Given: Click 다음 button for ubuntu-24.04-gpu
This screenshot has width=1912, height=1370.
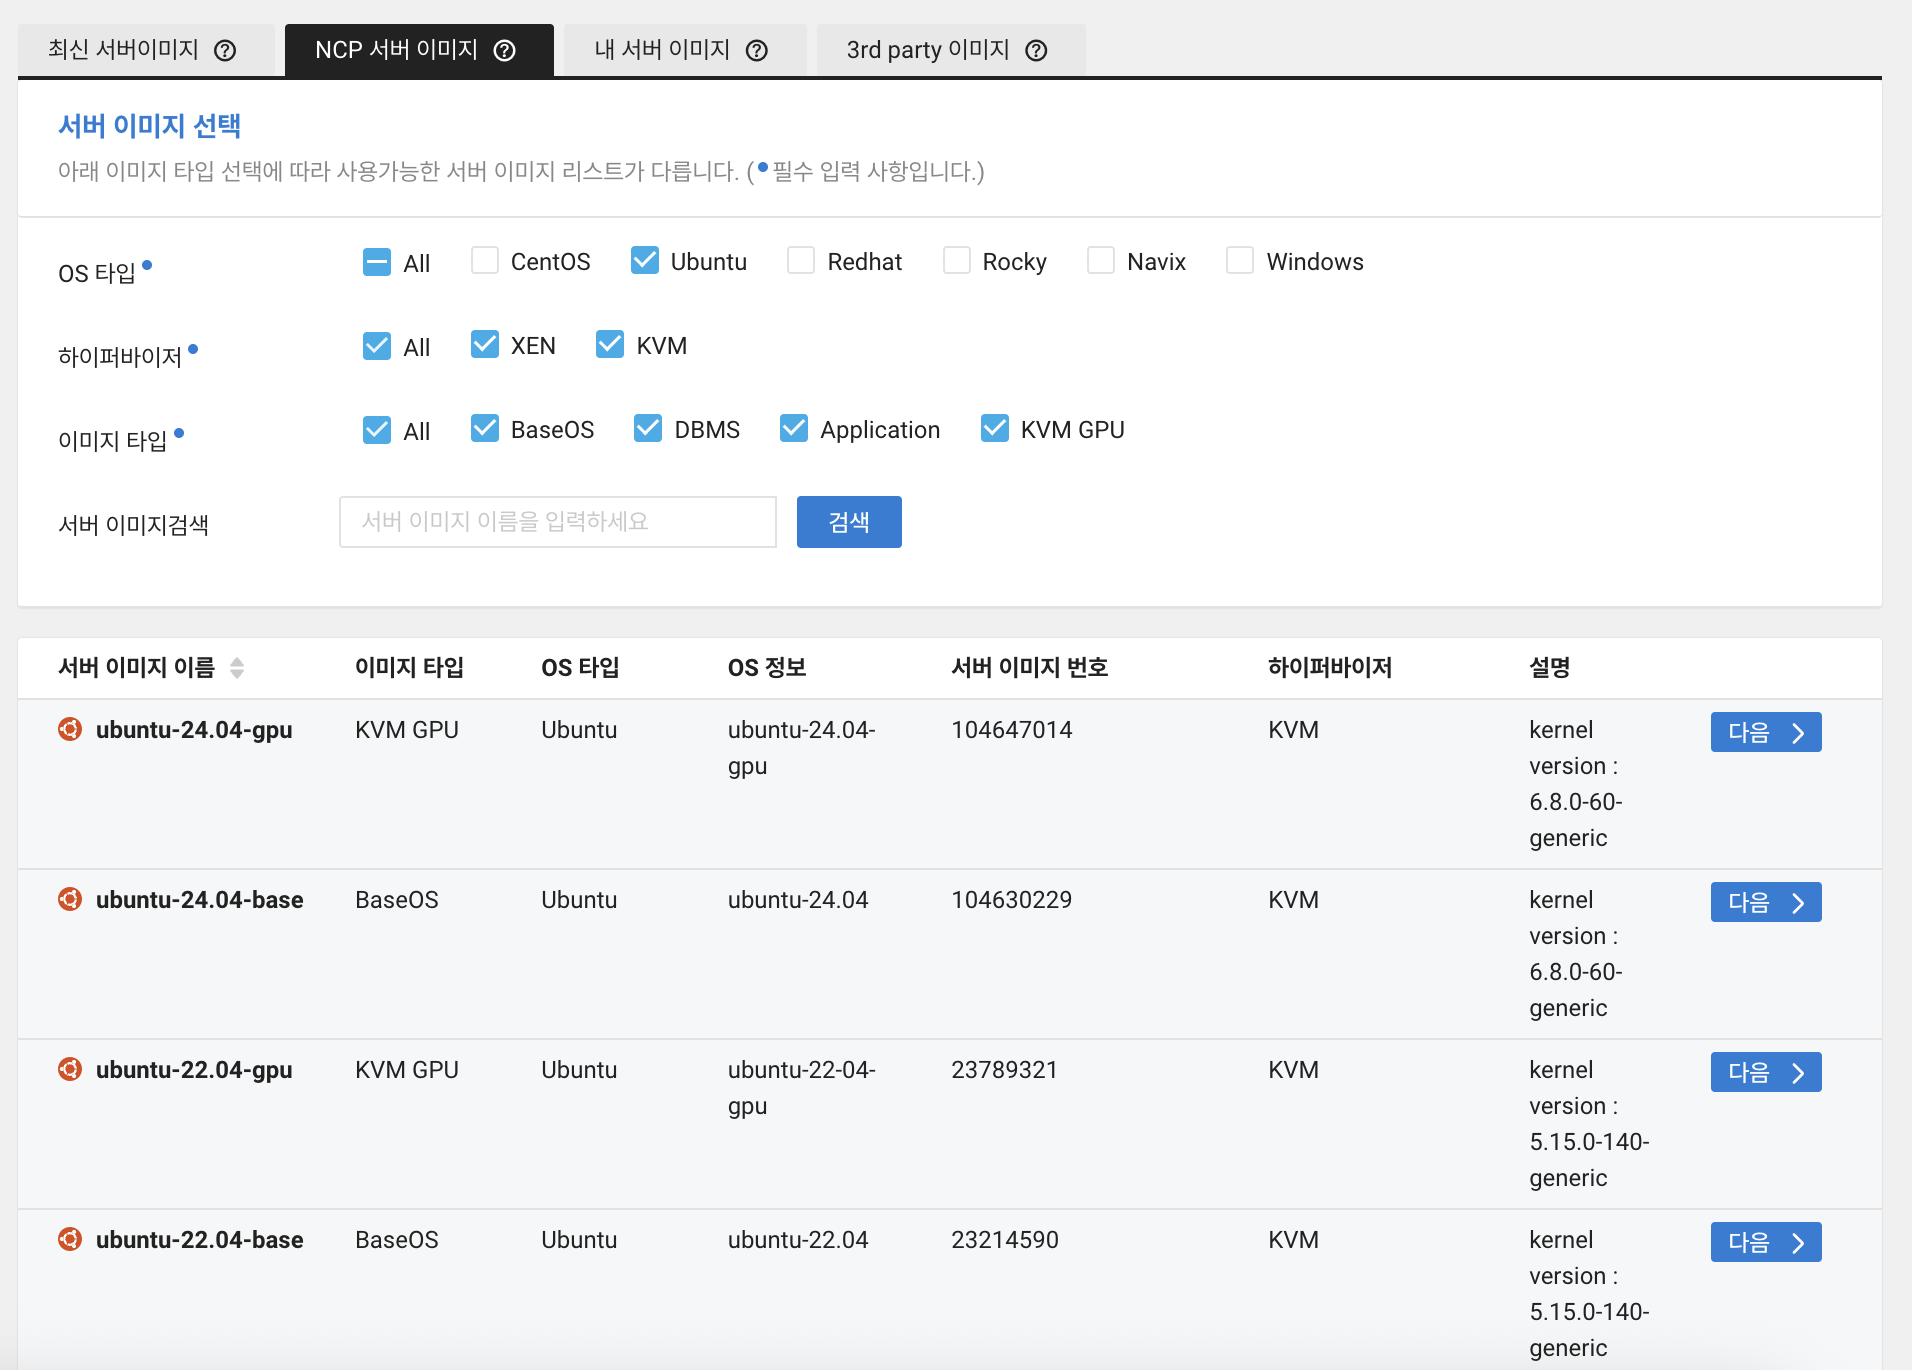Looking at the screenshot, I should point(1766,732).
